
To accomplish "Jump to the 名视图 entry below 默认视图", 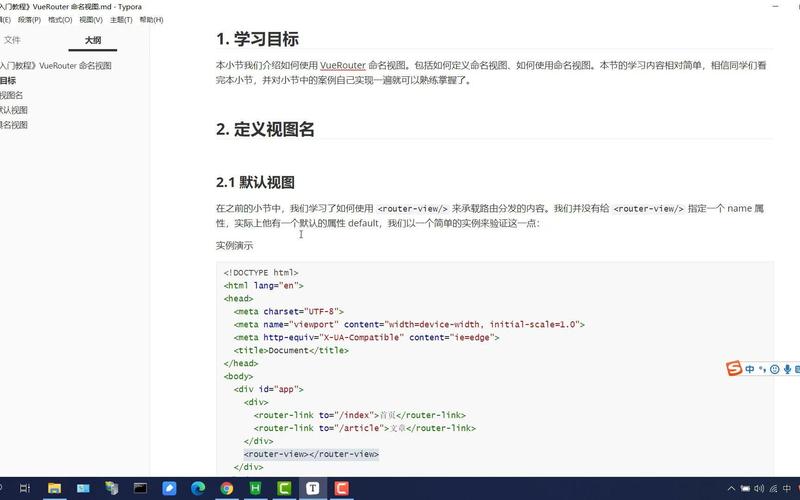I will 14,124.
